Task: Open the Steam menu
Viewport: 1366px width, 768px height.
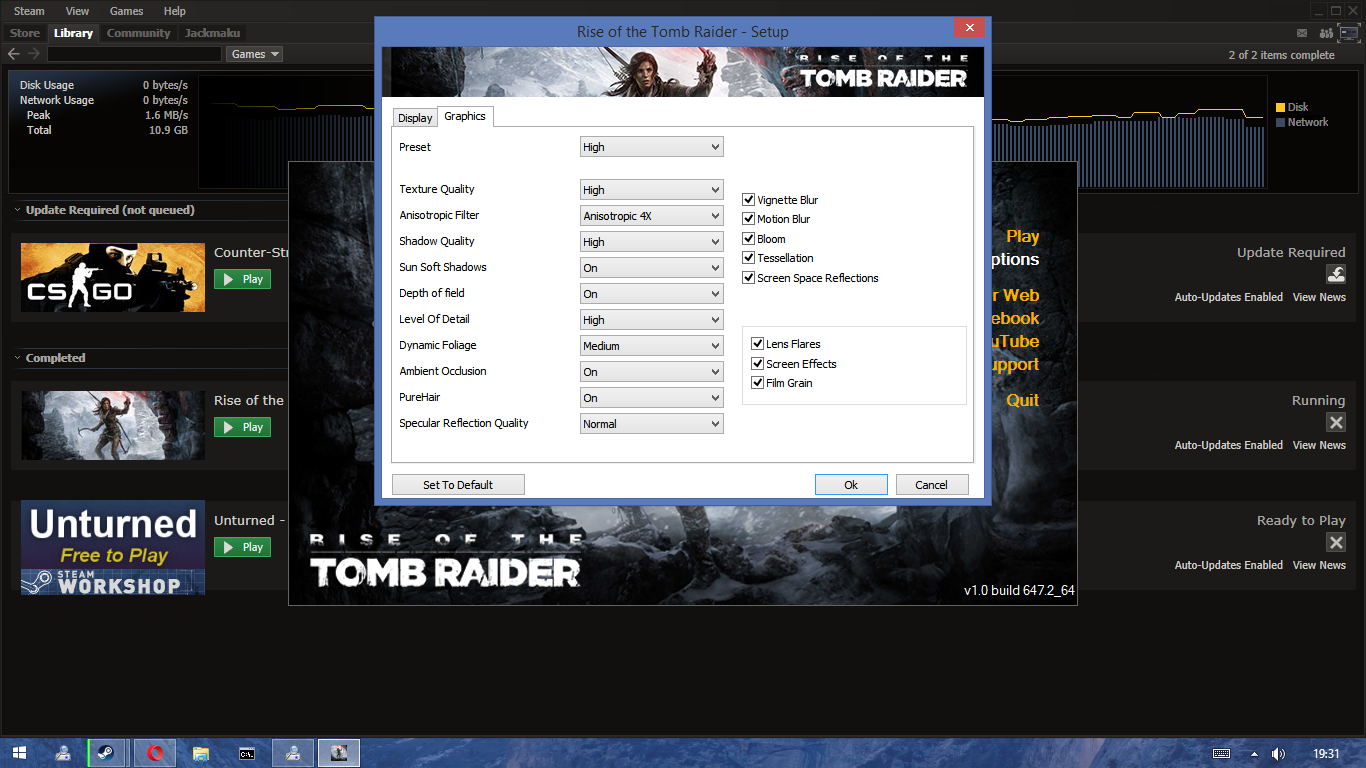Action: 29,11
